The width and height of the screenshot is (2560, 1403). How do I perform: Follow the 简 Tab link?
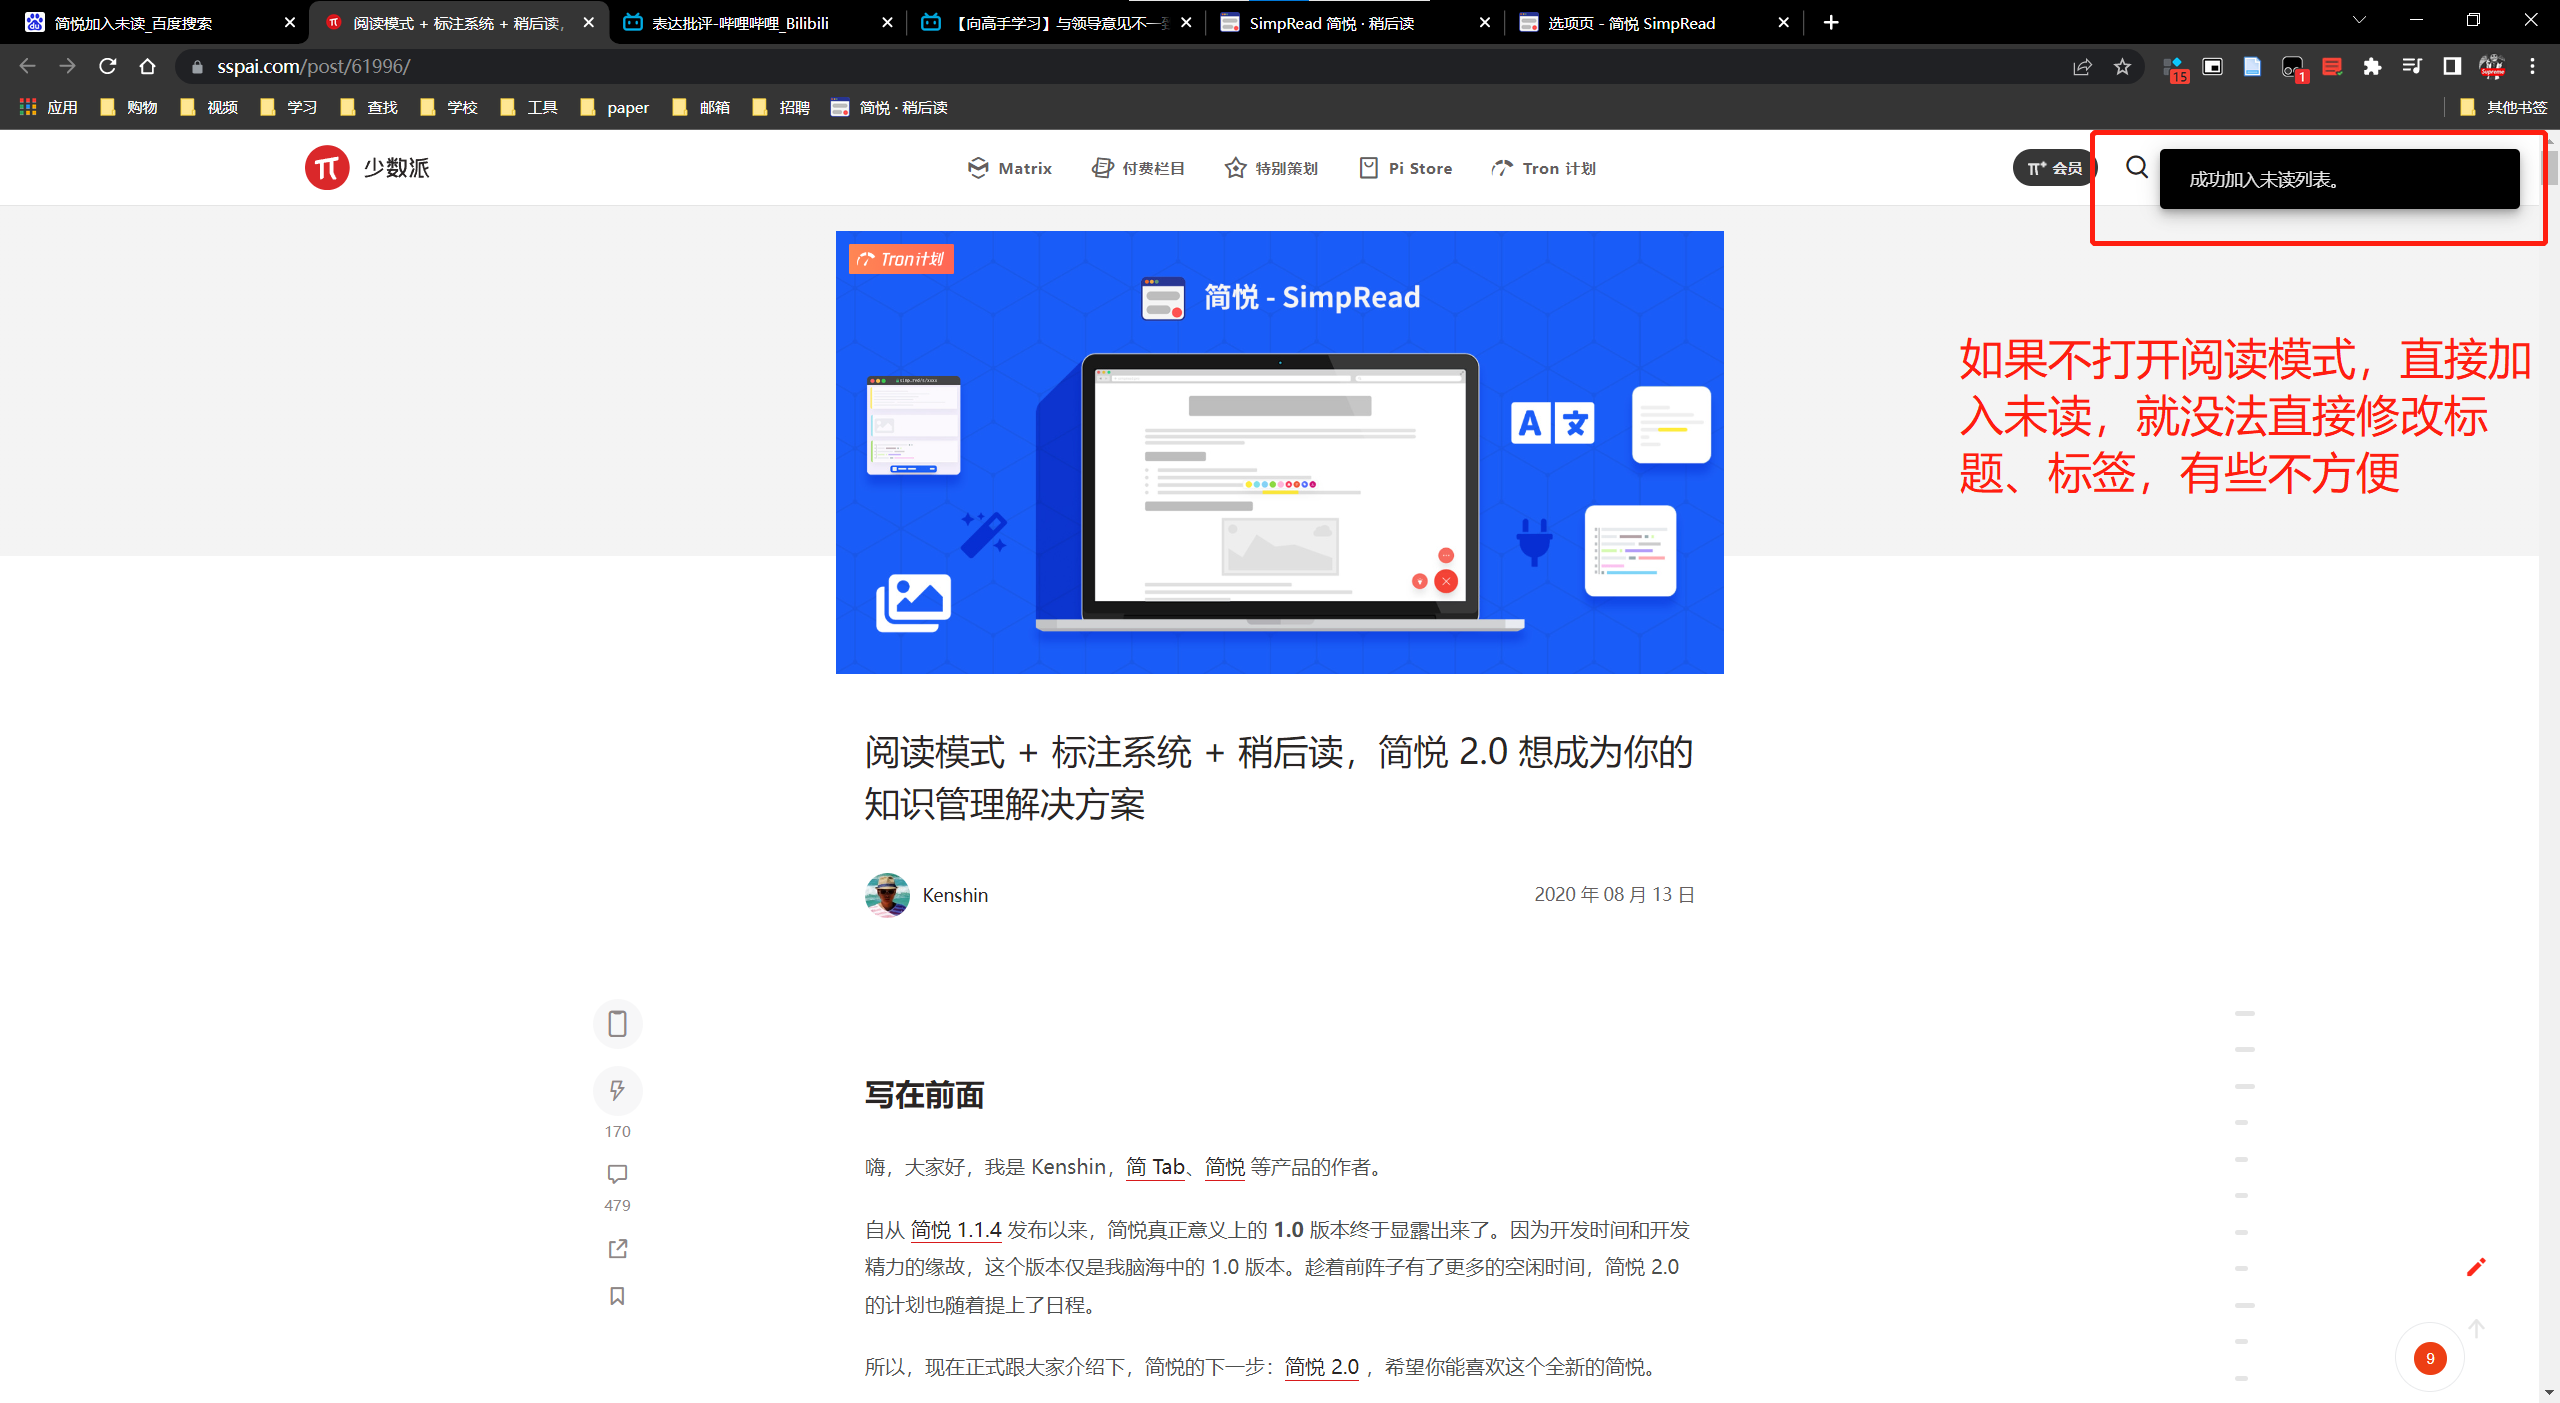(x=1155, y=1167)
